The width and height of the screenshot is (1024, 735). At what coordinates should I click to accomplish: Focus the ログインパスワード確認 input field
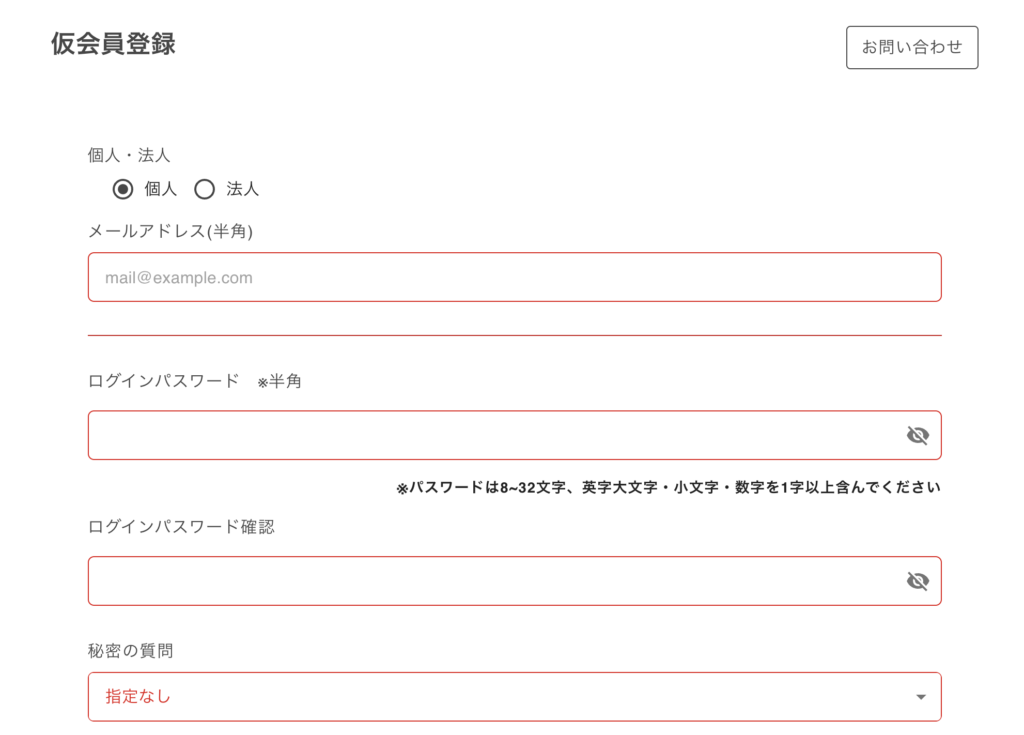tap(490, 581)
